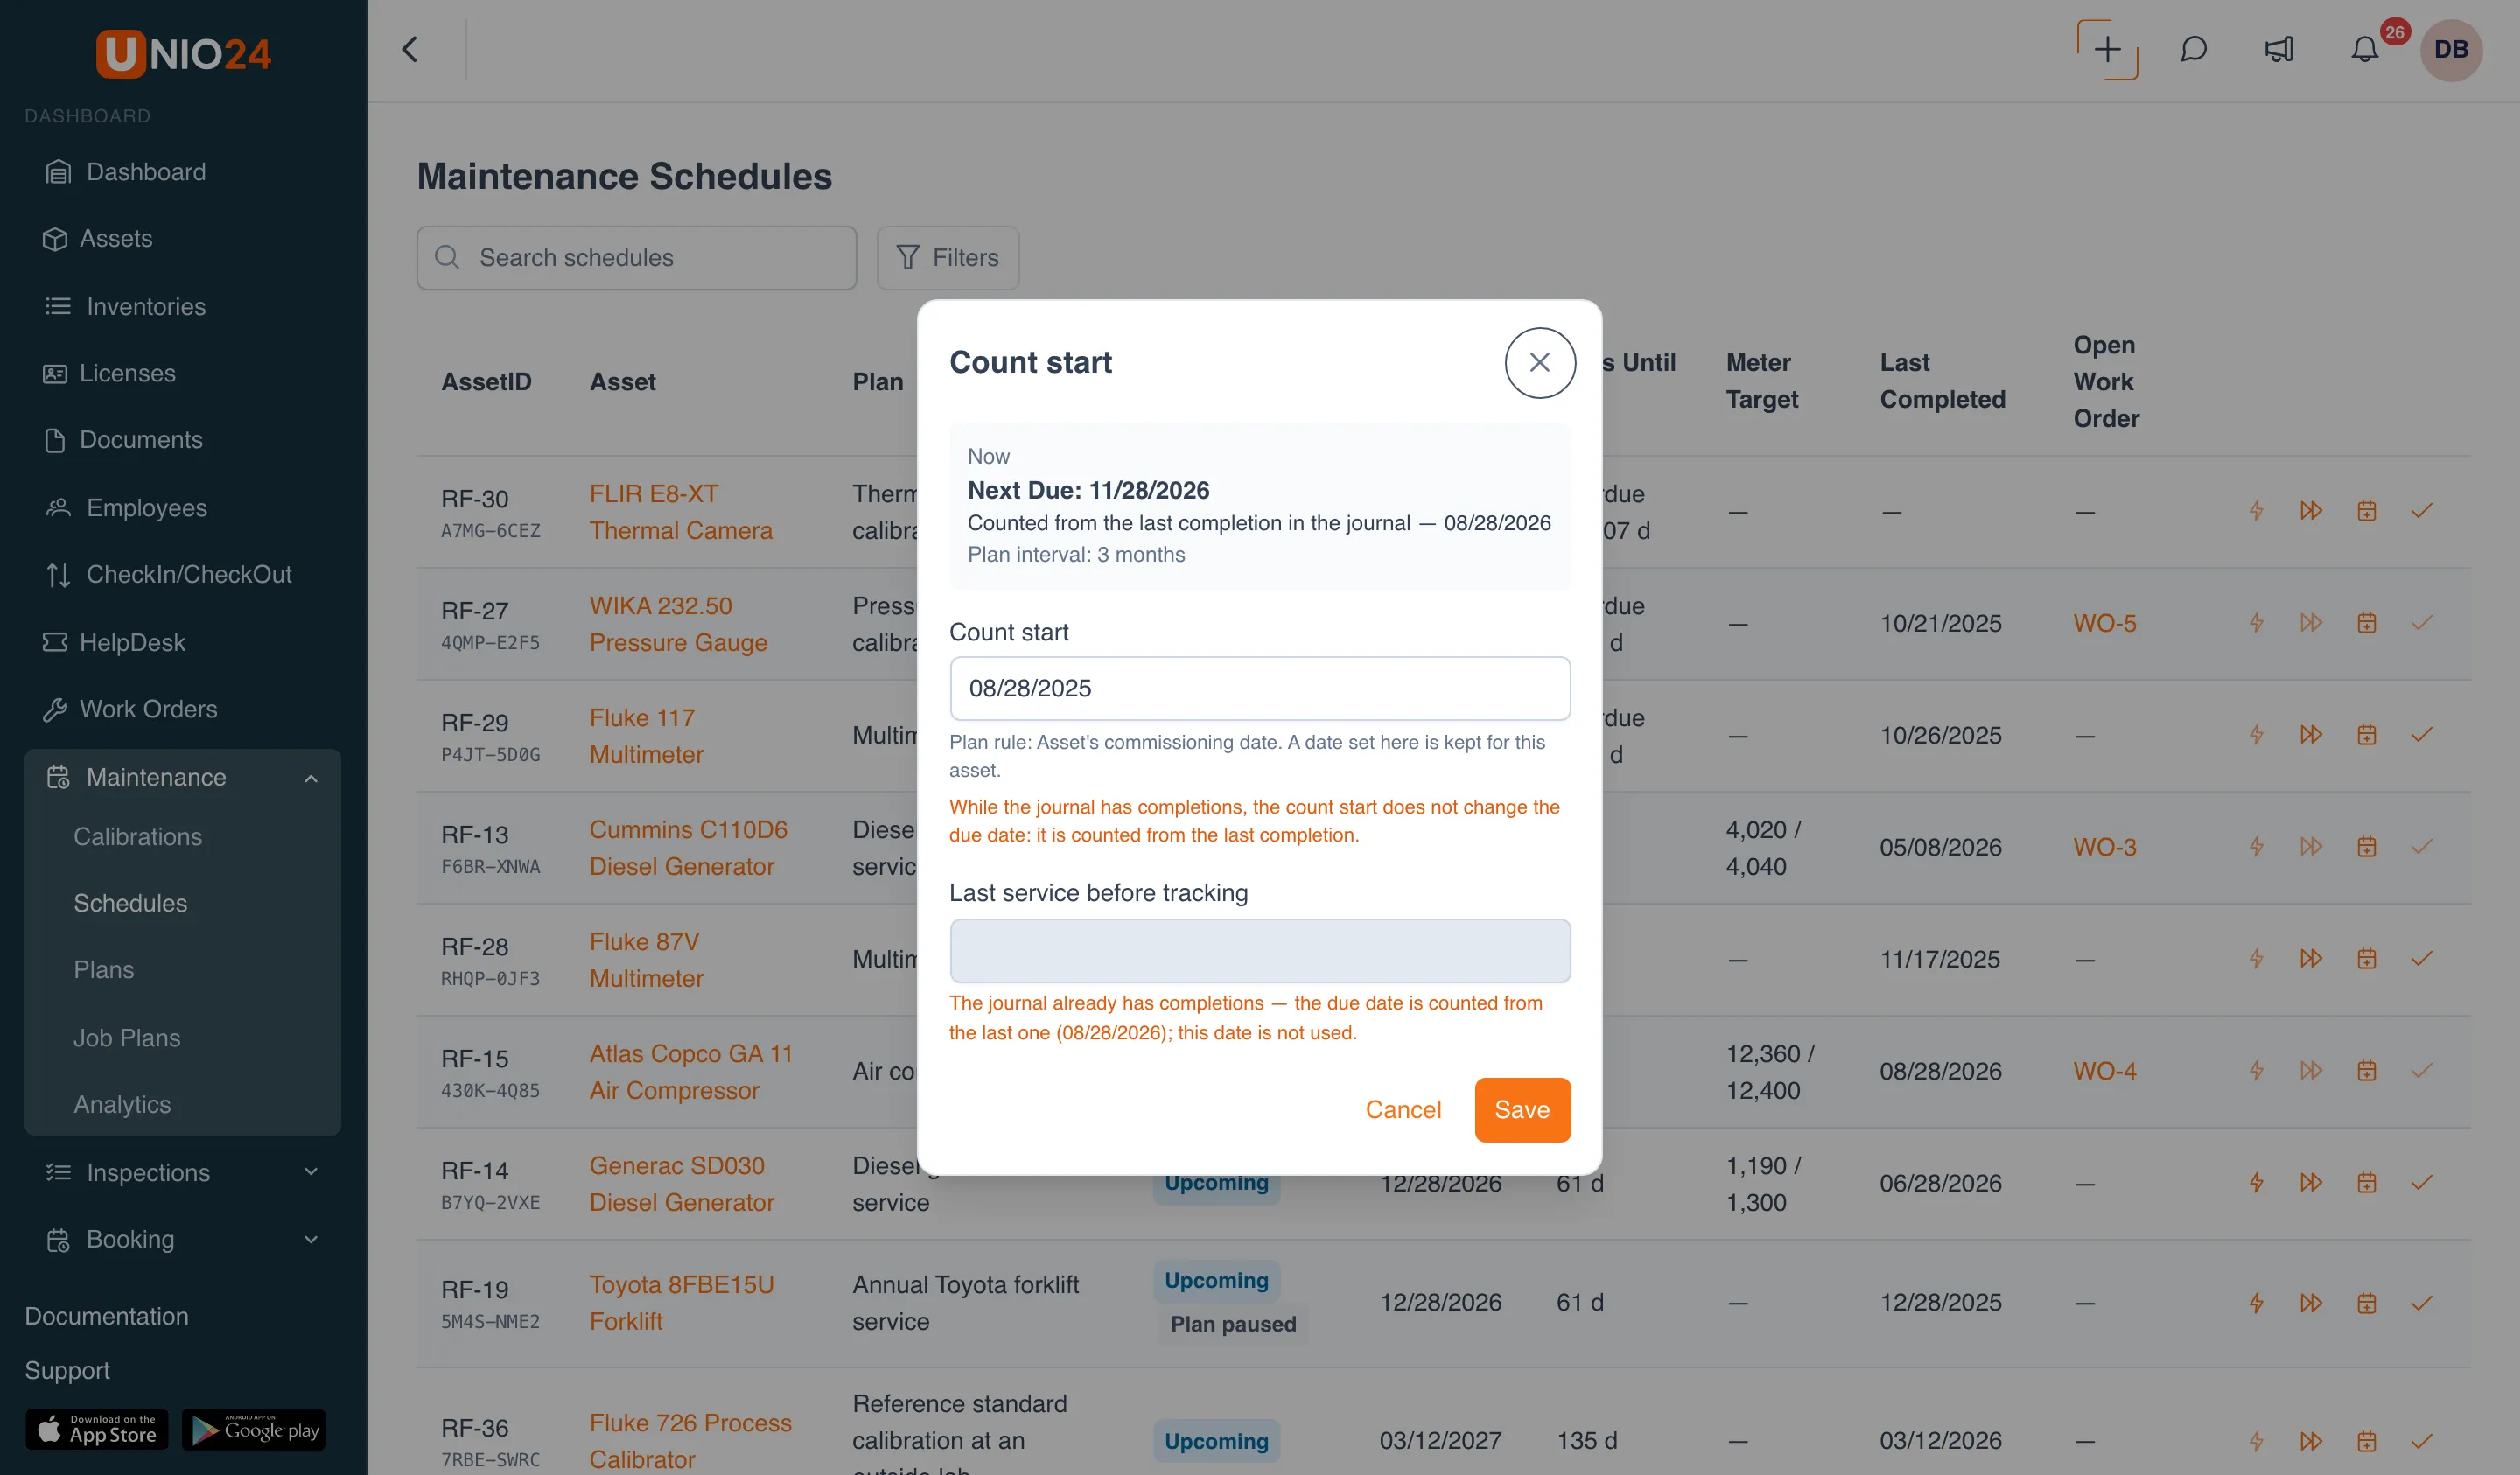Cancel the Count start dialog
2520x1475 pixels.
1403,1110
